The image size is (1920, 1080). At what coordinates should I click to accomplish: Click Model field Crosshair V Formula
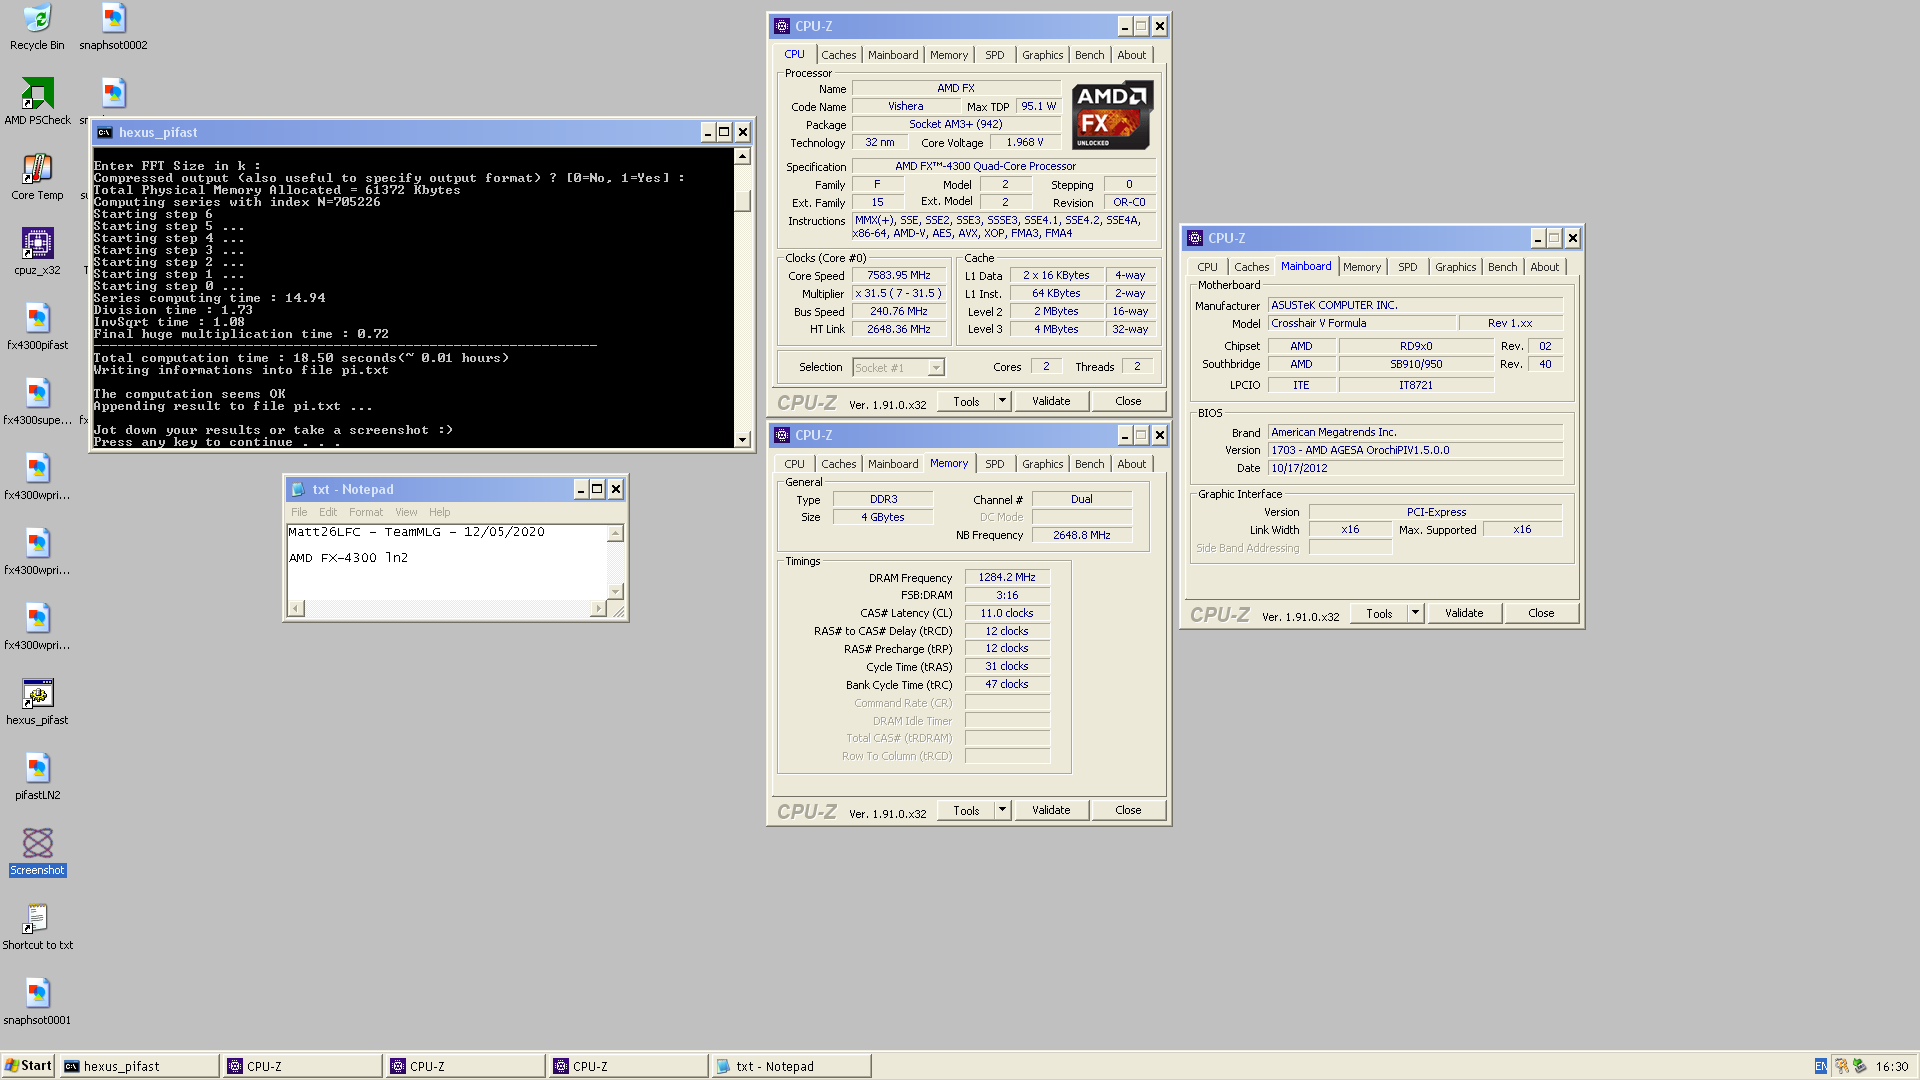point(1361,323)
